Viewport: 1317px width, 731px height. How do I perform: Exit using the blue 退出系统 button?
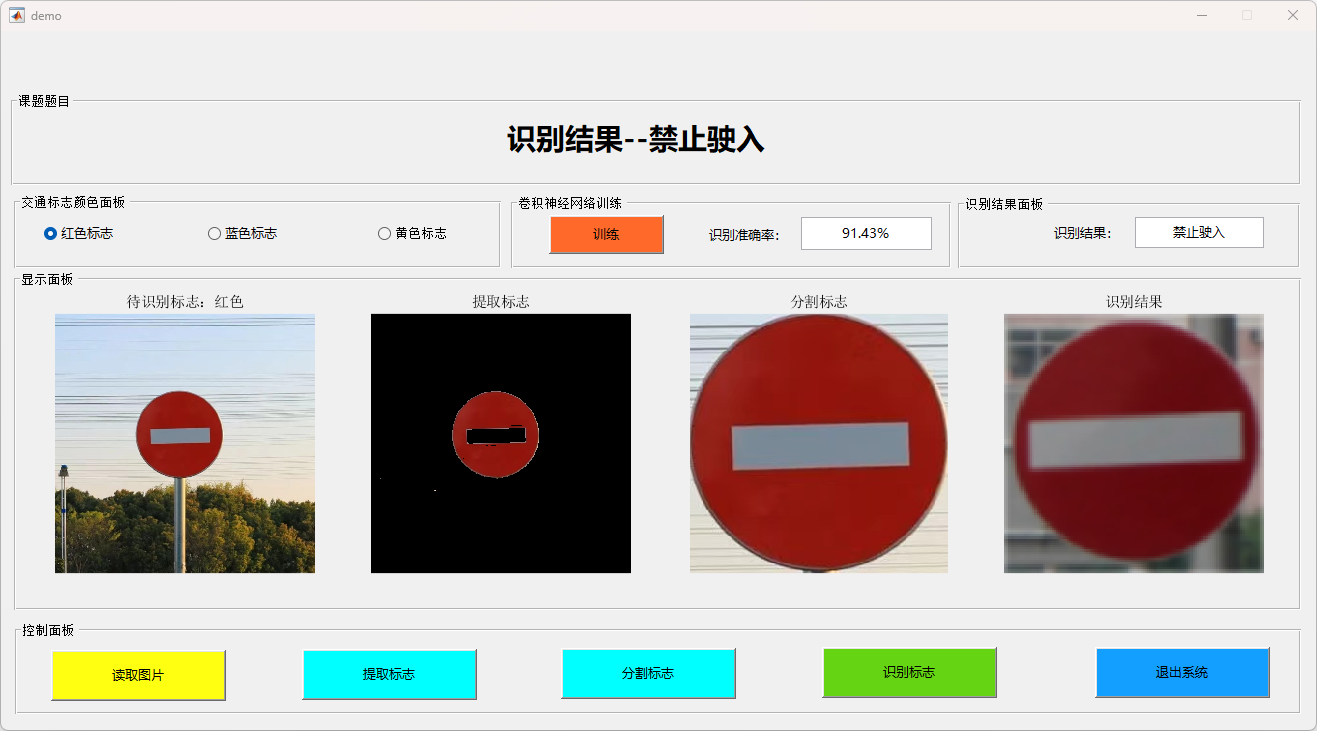coord(1182,672)
